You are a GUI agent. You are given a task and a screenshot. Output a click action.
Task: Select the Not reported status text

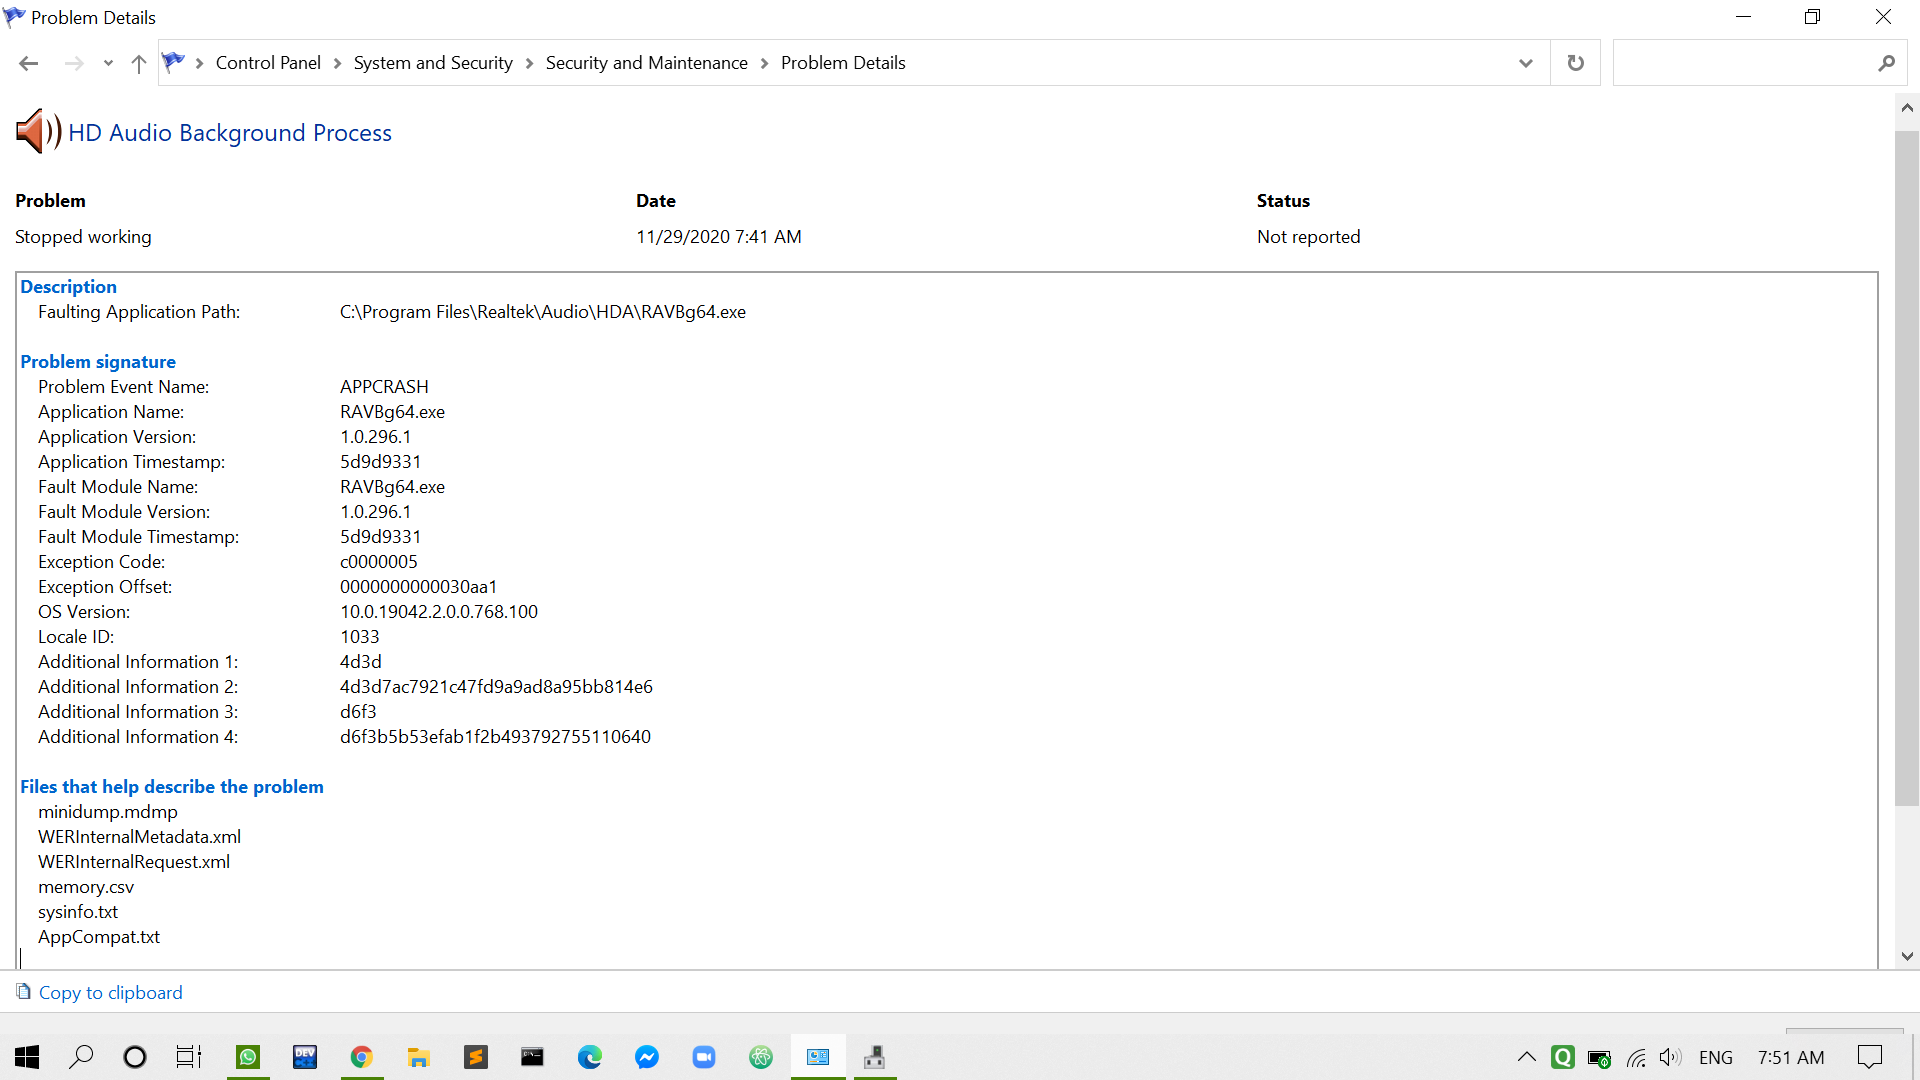(x=1308, y=237)
